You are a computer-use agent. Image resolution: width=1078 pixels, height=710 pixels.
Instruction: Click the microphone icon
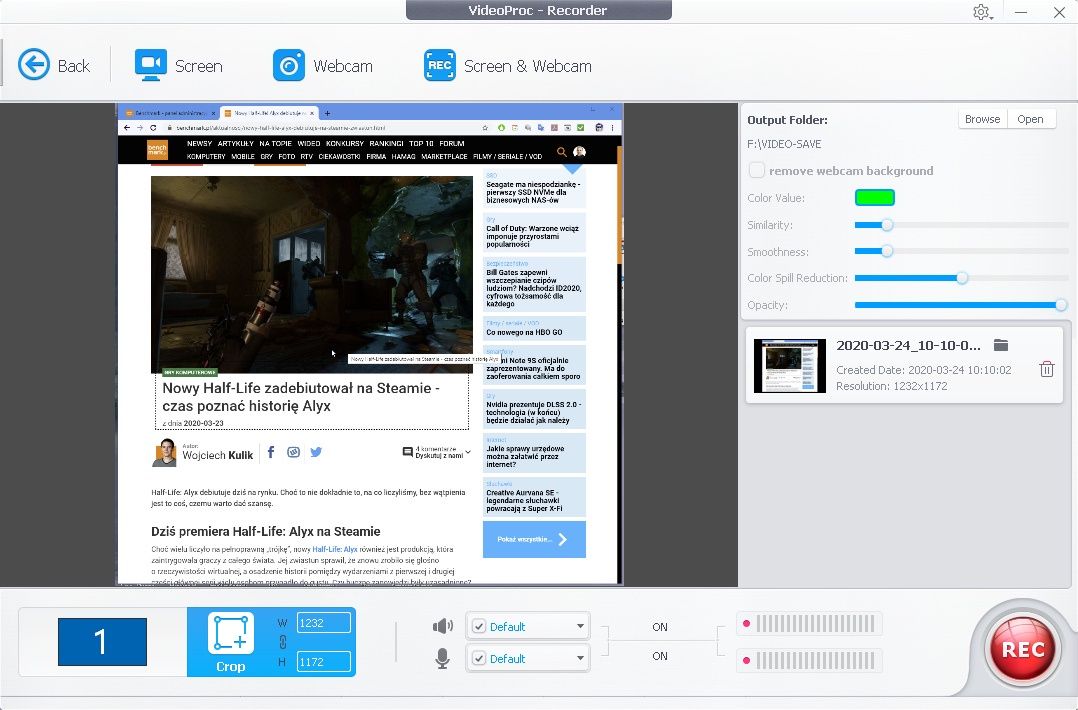[443, 658]
